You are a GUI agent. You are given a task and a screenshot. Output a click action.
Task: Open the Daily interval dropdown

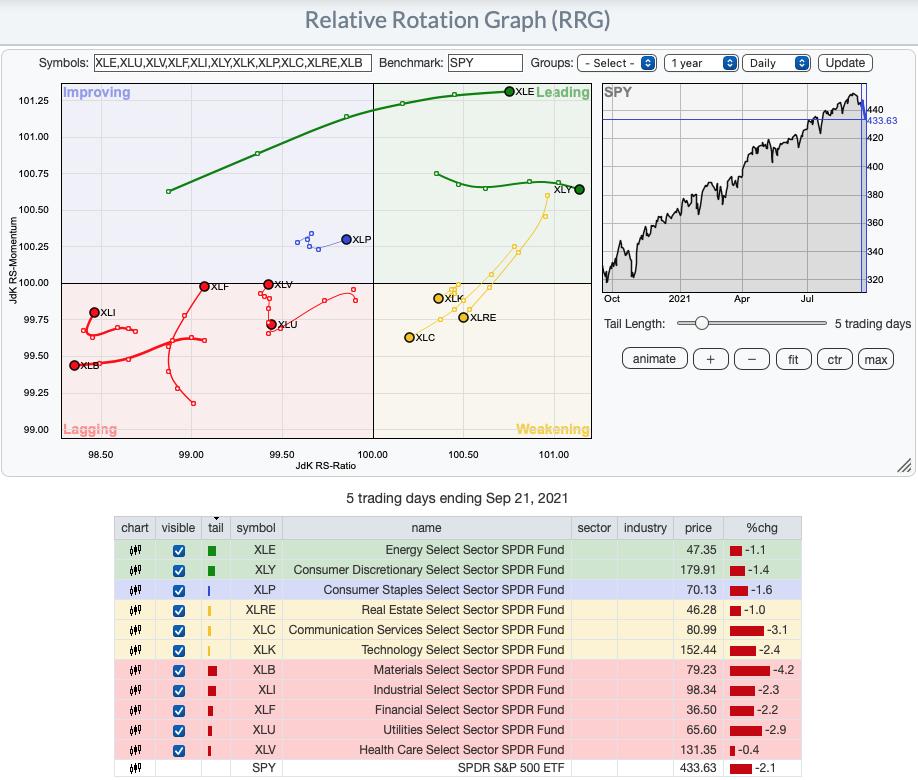point(776,63)
